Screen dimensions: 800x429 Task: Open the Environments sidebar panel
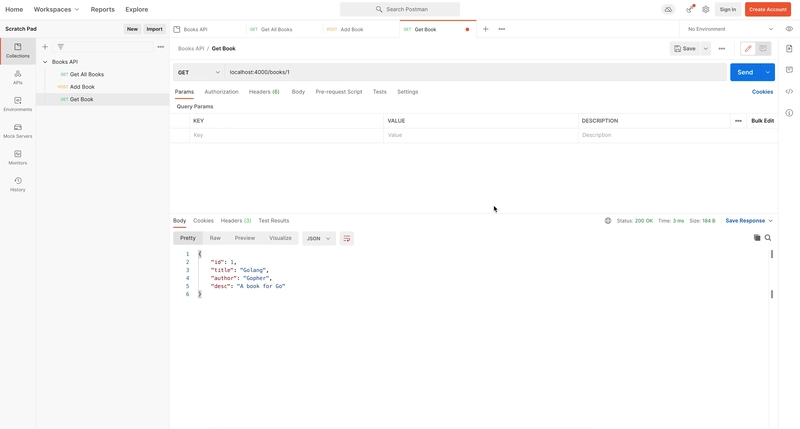(x=17, y=104)
